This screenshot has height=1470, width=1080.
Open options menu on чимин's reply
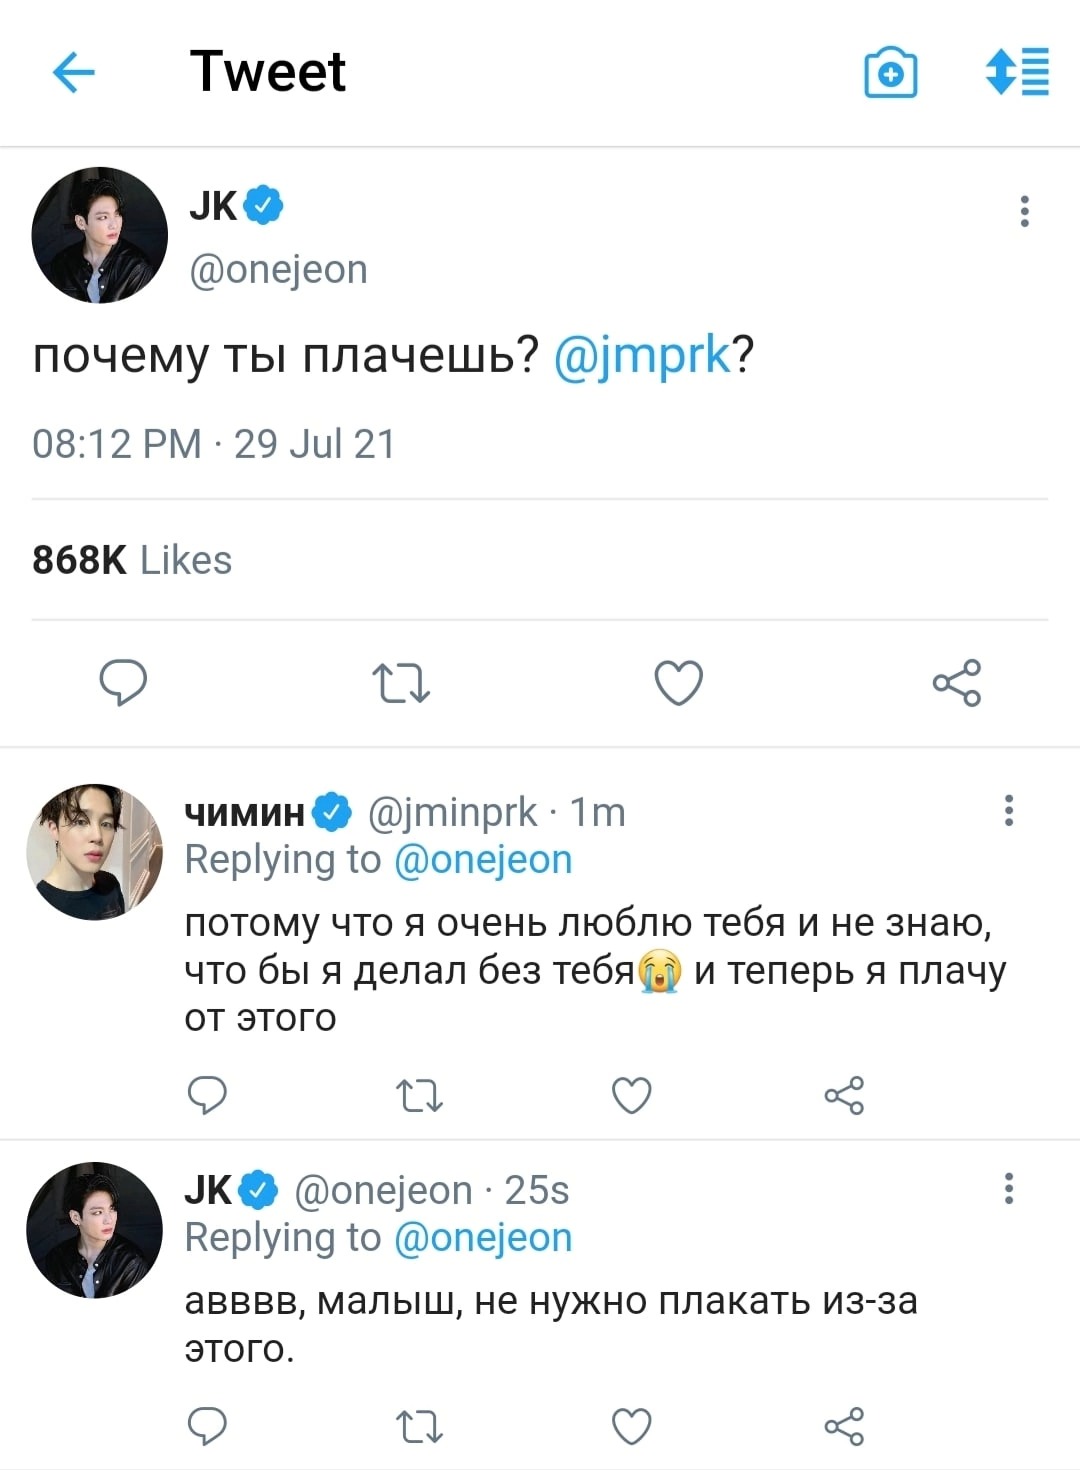coord(1009,810)
